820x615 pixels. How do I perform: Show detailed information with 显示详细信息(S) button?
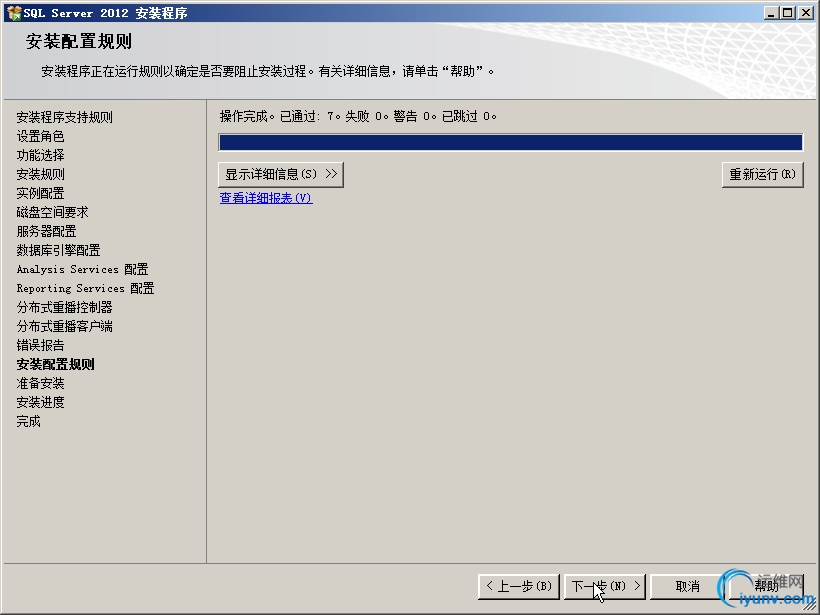pyautogui.click(x=281, y=174)
